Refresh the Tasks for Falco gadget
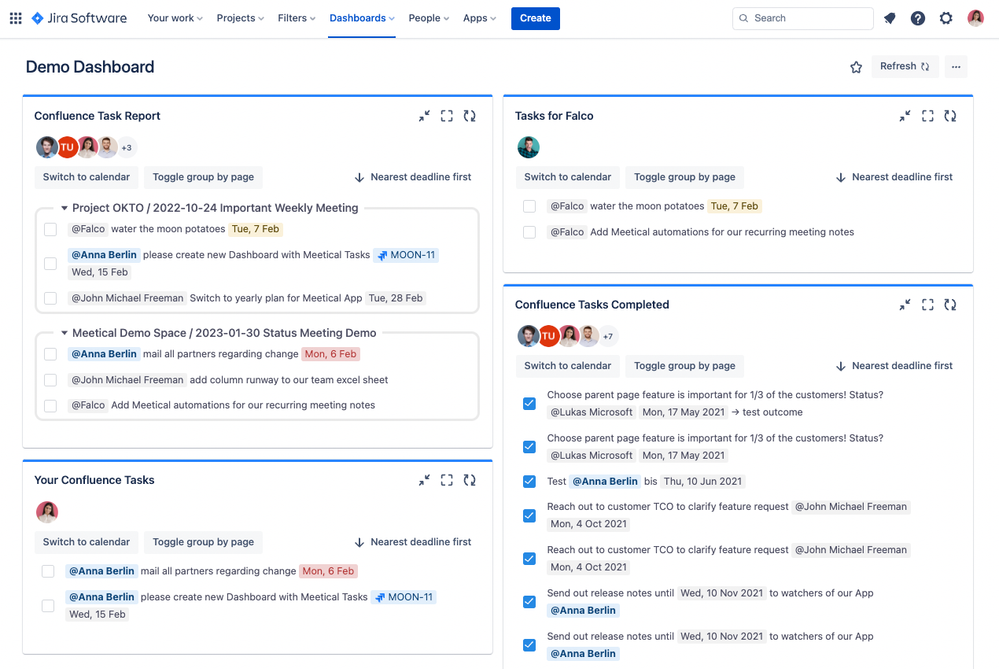This screenshot has width=999, height=669. pos(950,116)
